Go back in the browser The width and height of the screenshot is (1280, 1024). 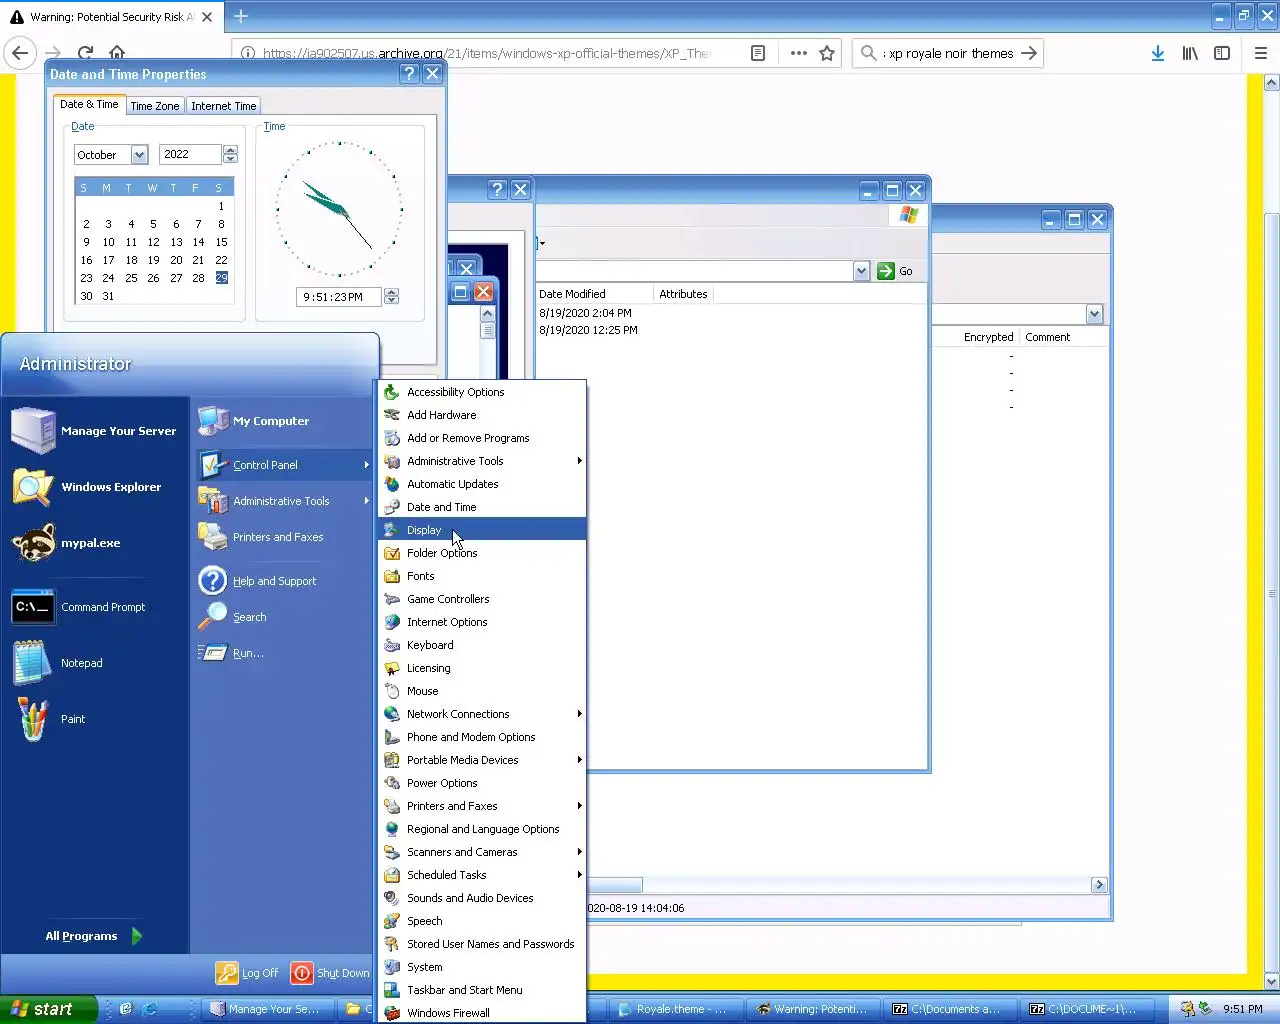click(x=20, y=53)
